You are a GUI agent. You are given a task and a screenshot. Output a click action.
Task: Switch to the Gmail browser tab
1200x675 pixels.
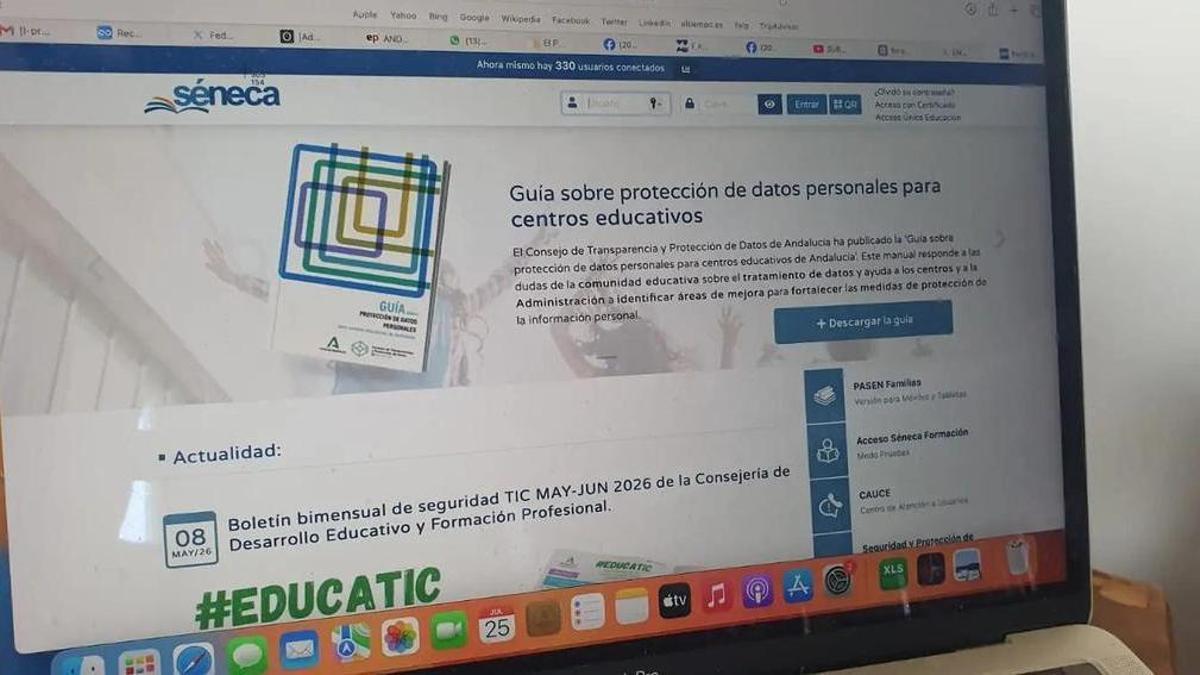point(25,31)
